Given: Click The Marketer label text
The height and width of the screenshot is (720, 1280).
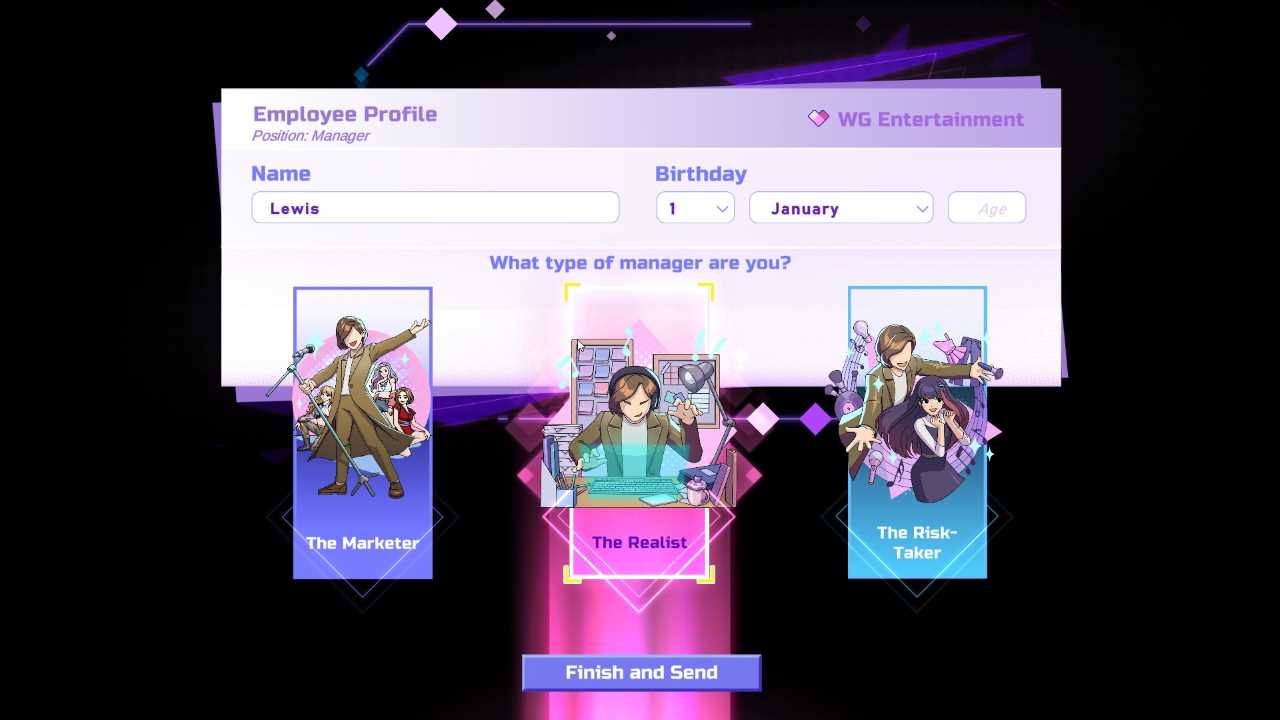Looking at the screenshot, I should tap(363, 543).
